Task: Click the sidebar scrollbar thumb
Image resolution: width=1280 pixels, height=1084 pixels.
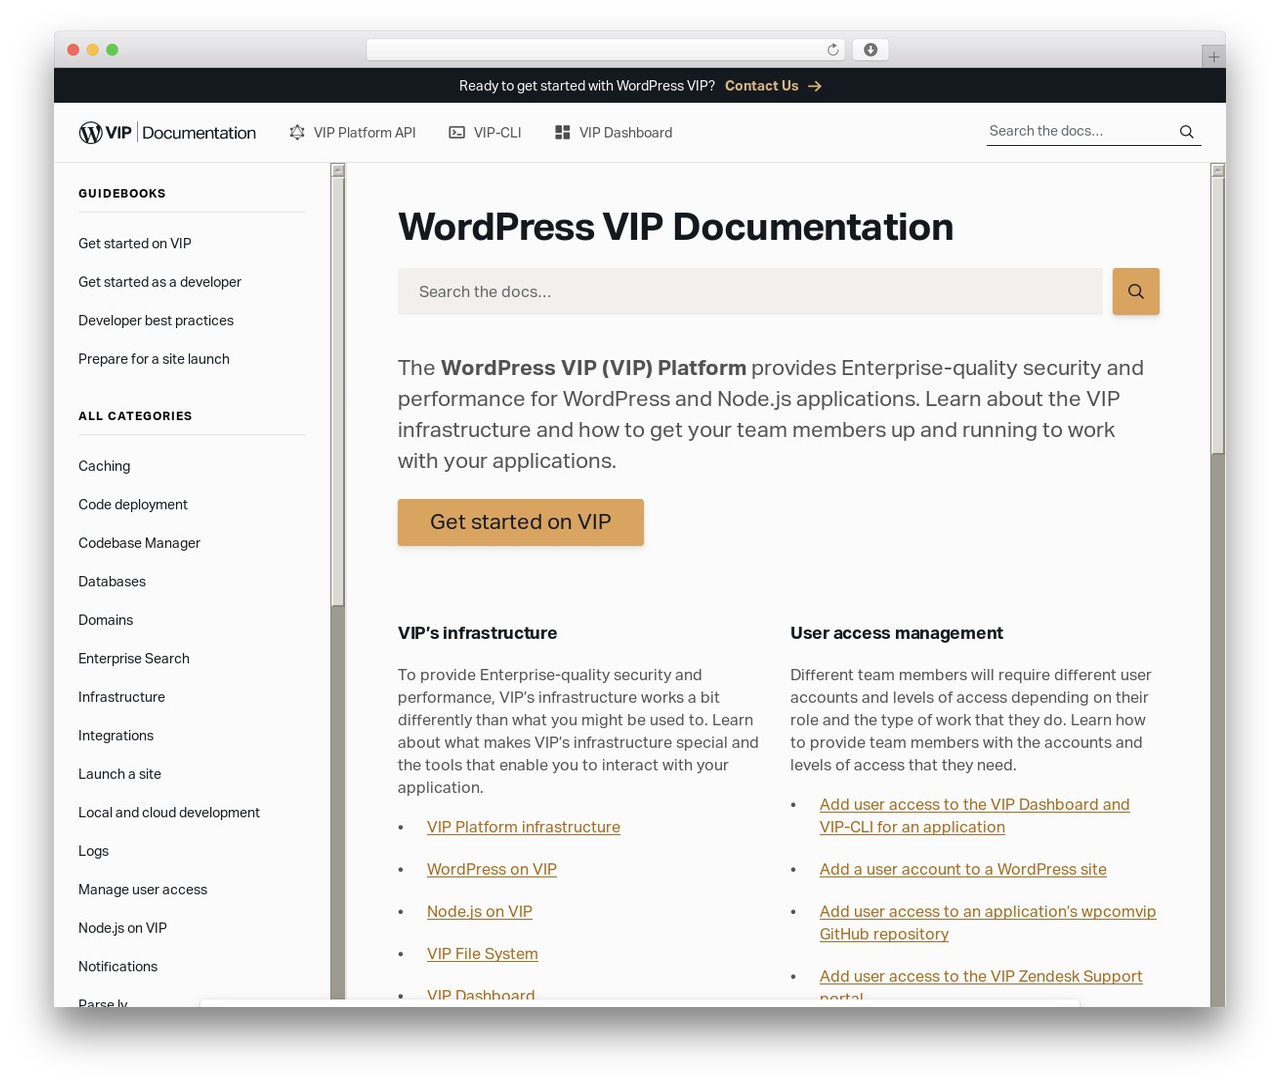Action: tap(338, 391)
